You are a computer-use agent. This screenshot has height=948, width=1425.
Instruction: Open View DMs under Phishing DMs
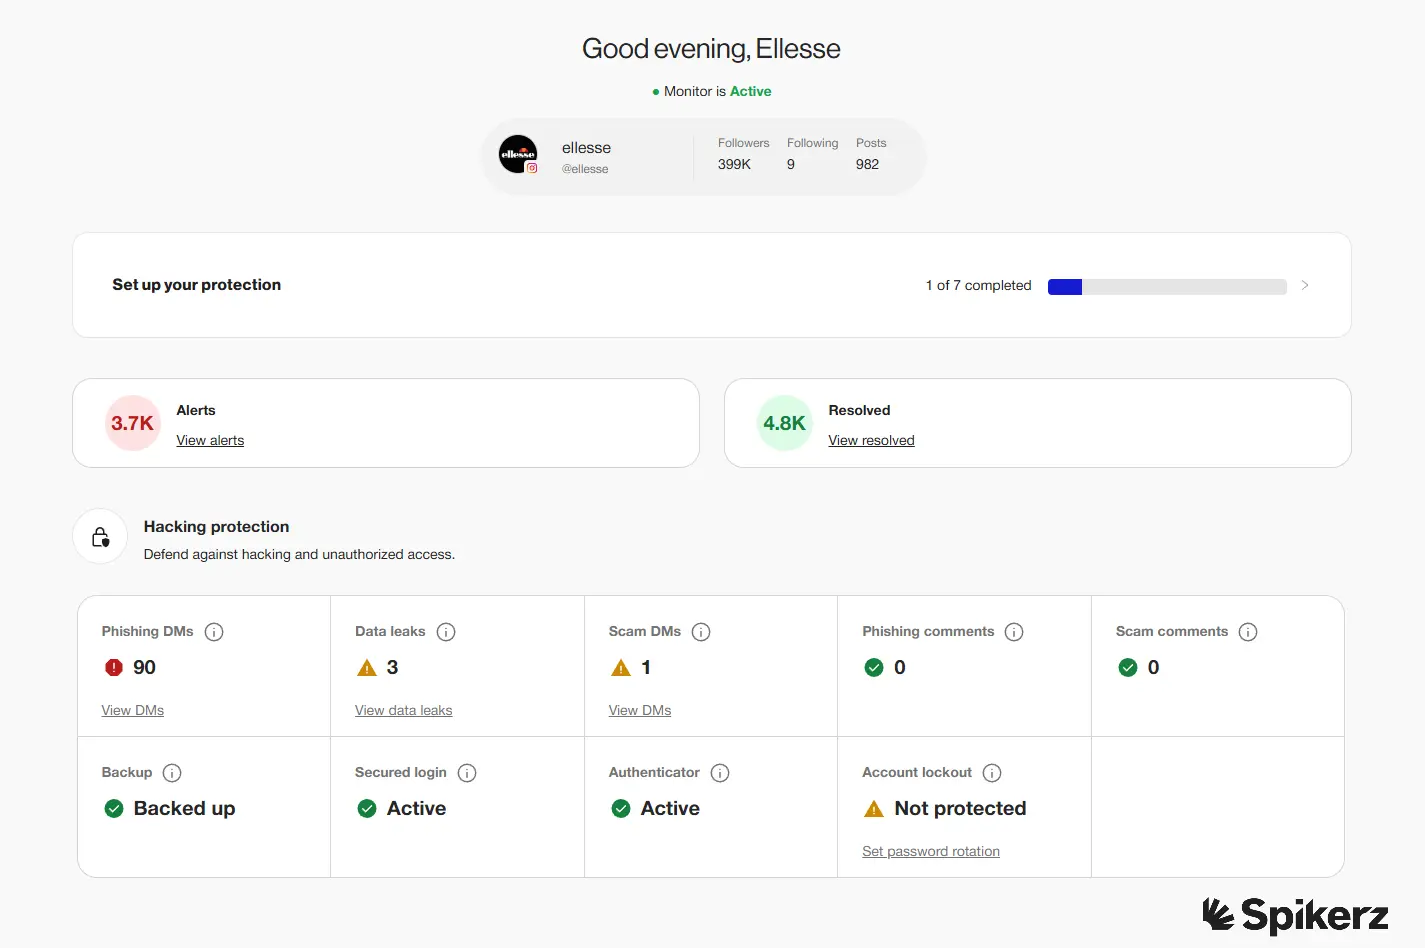[x=133, y=710]
